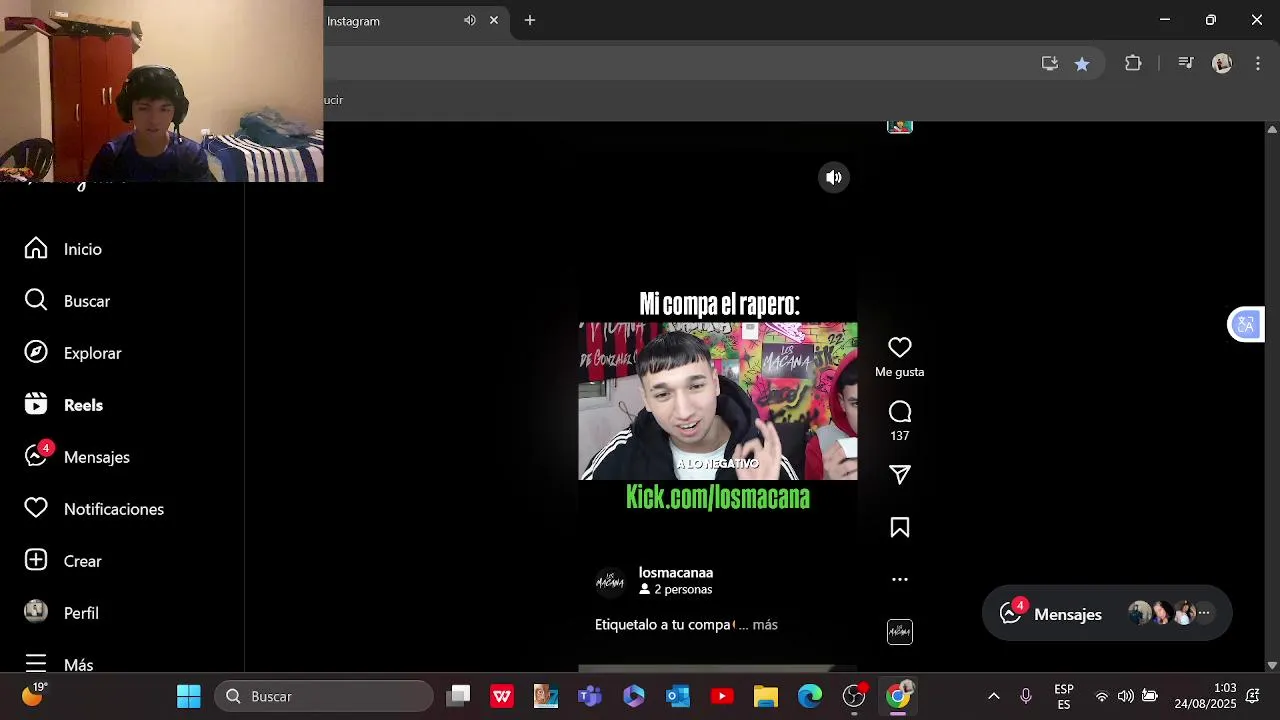Open the OBS Studio taskbar icon
The image size is (1280, 720).
(x=854, y=696)
